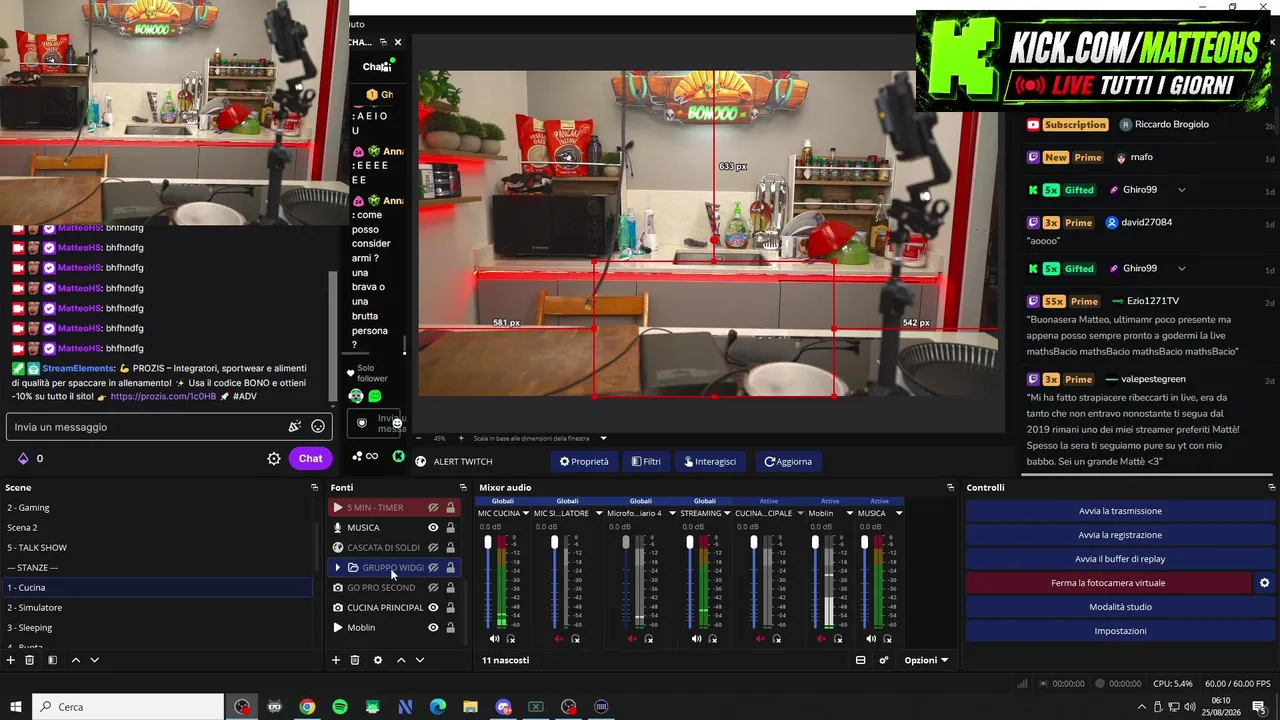Unmute the Moblin mixer channel
This screenshot has height=720, width=1280.
point(821,638)
